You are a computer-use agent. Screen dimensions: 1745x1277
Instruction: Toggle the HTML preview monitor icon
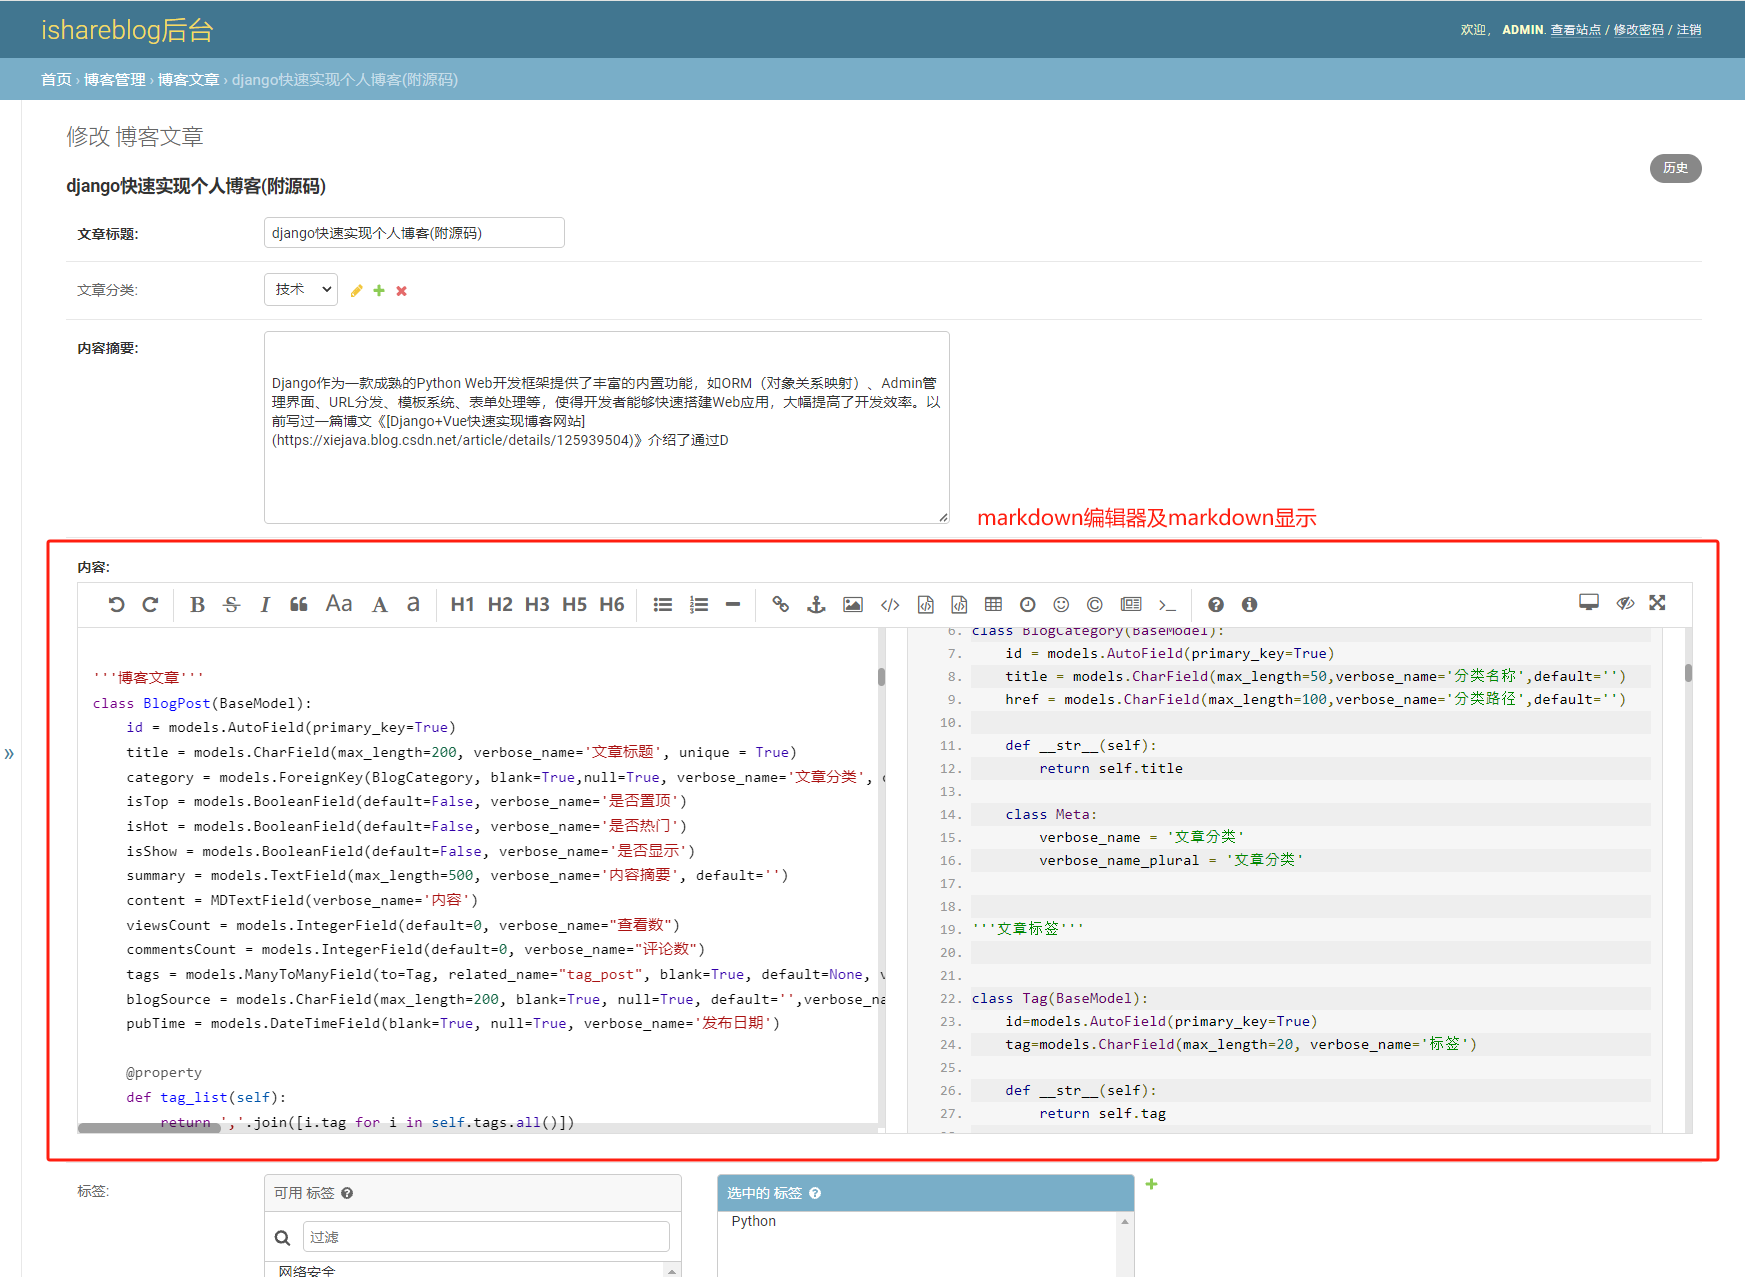pyautogui.click(x=1588, y=602)
